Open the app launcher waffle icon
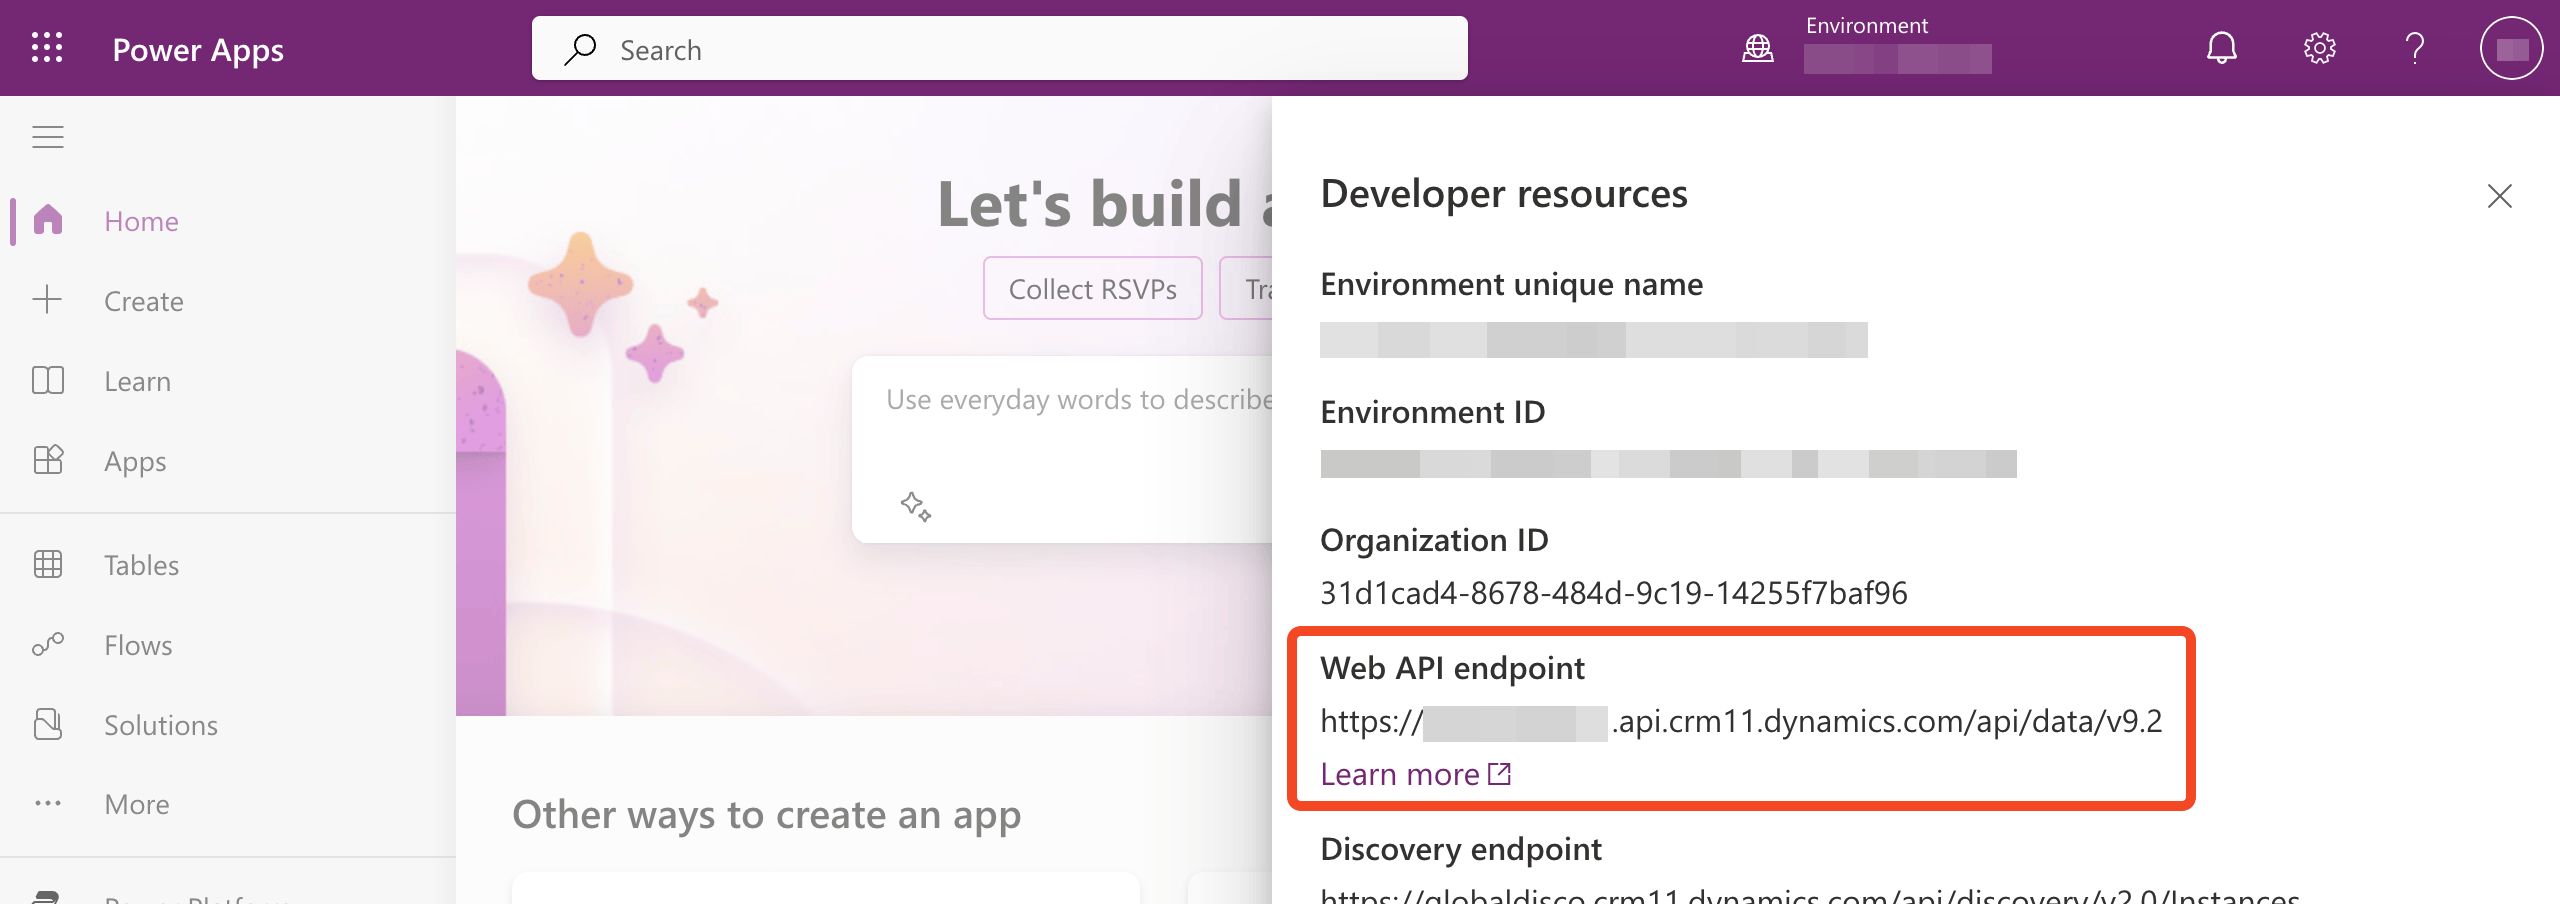The width and height of the screenshot is (2560, 904). tap(47, 48)
